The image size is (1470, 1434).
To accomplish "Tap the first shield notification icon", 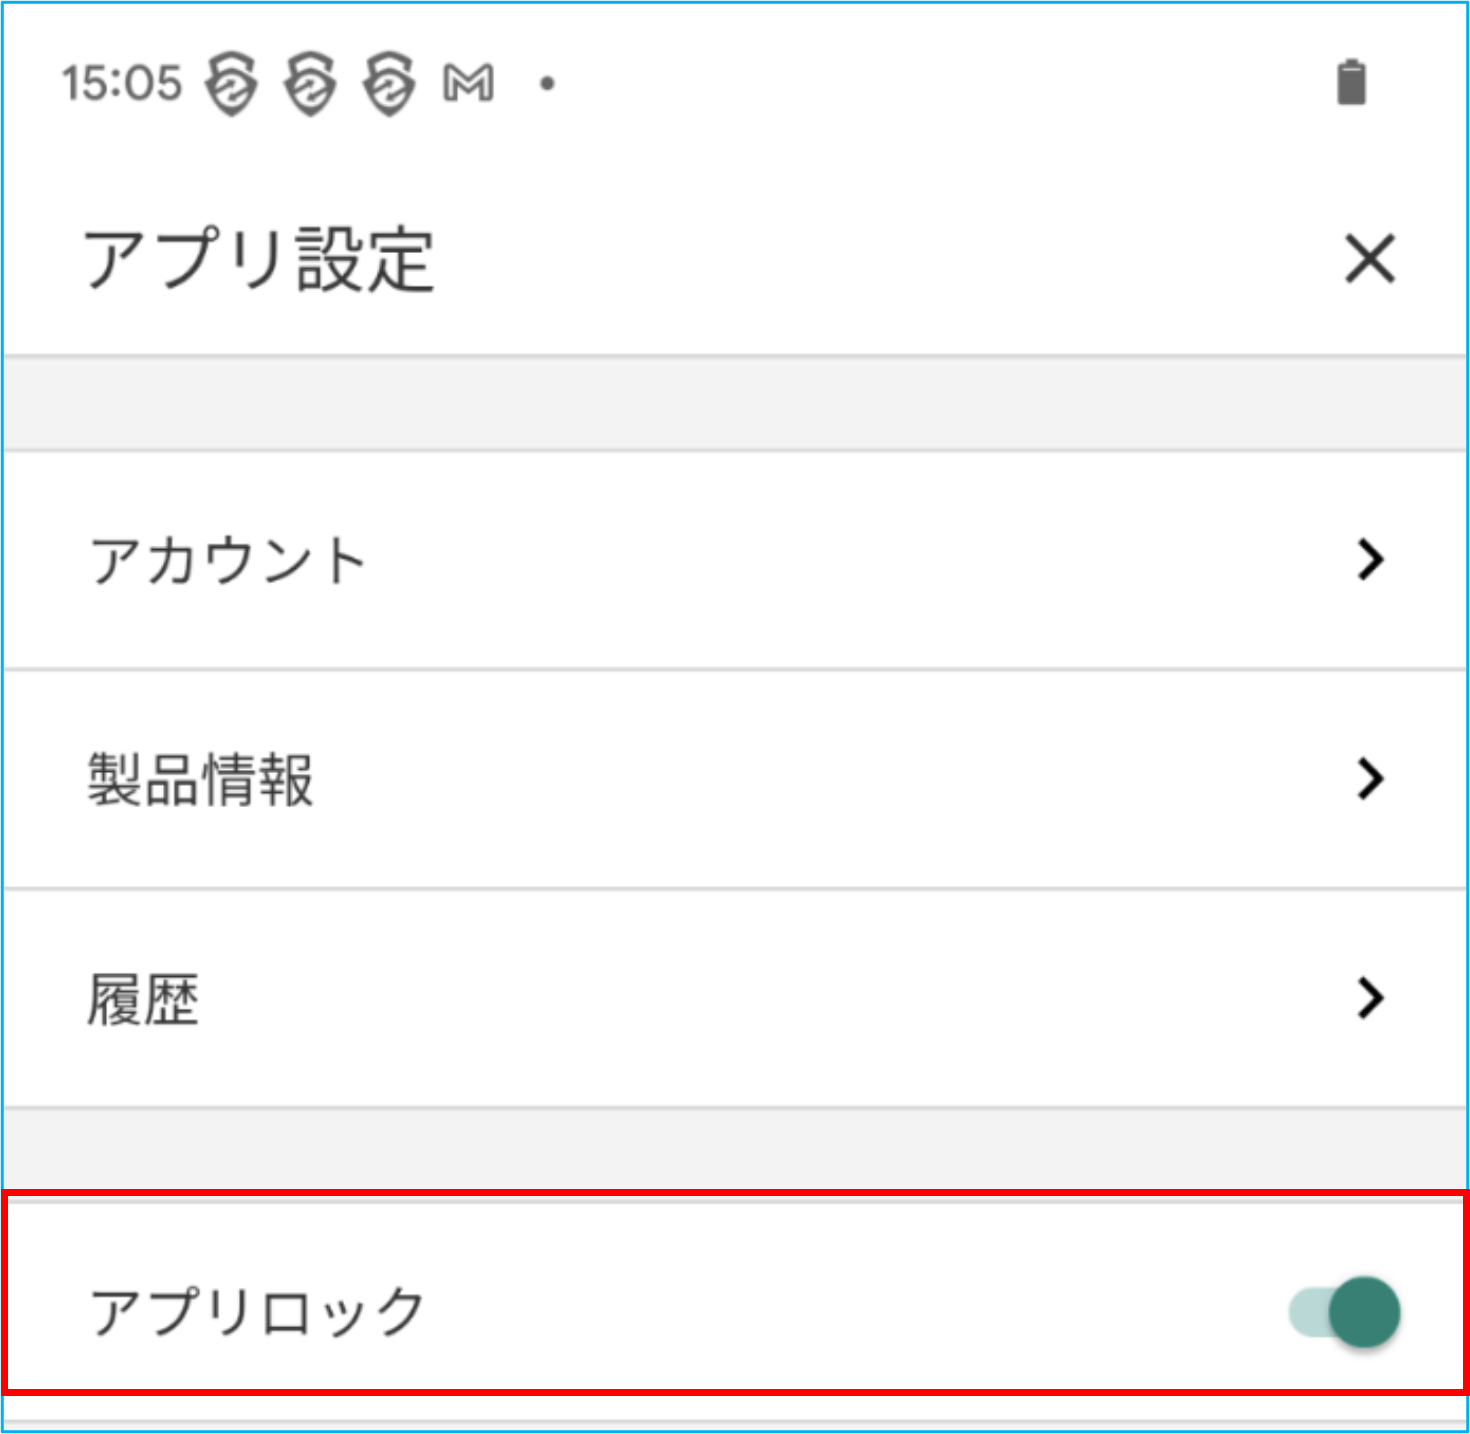I will pyautogui.click(x=231, y=84).
